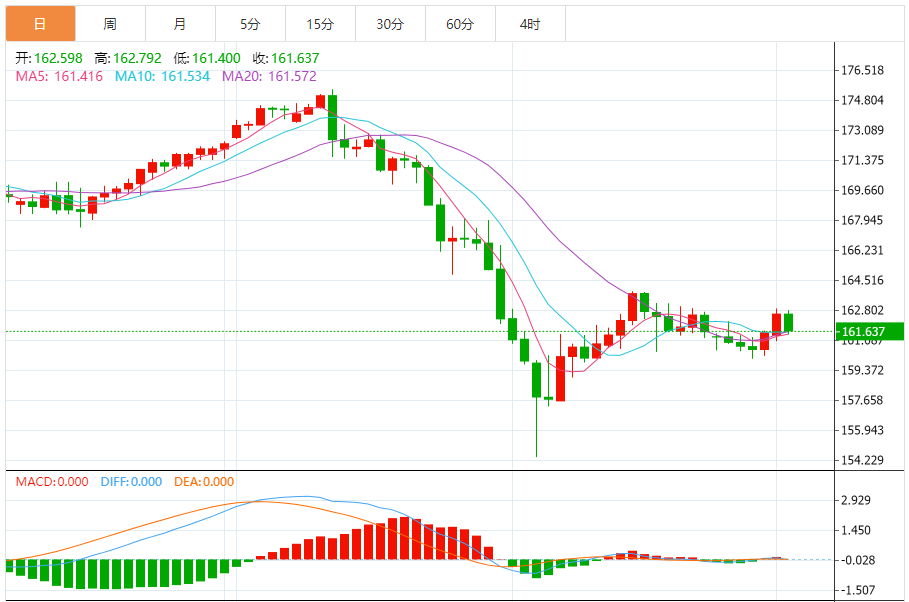Click the 2.929 MACD axis label
This screenshot has width=909, height=602.
pos(856,500)
